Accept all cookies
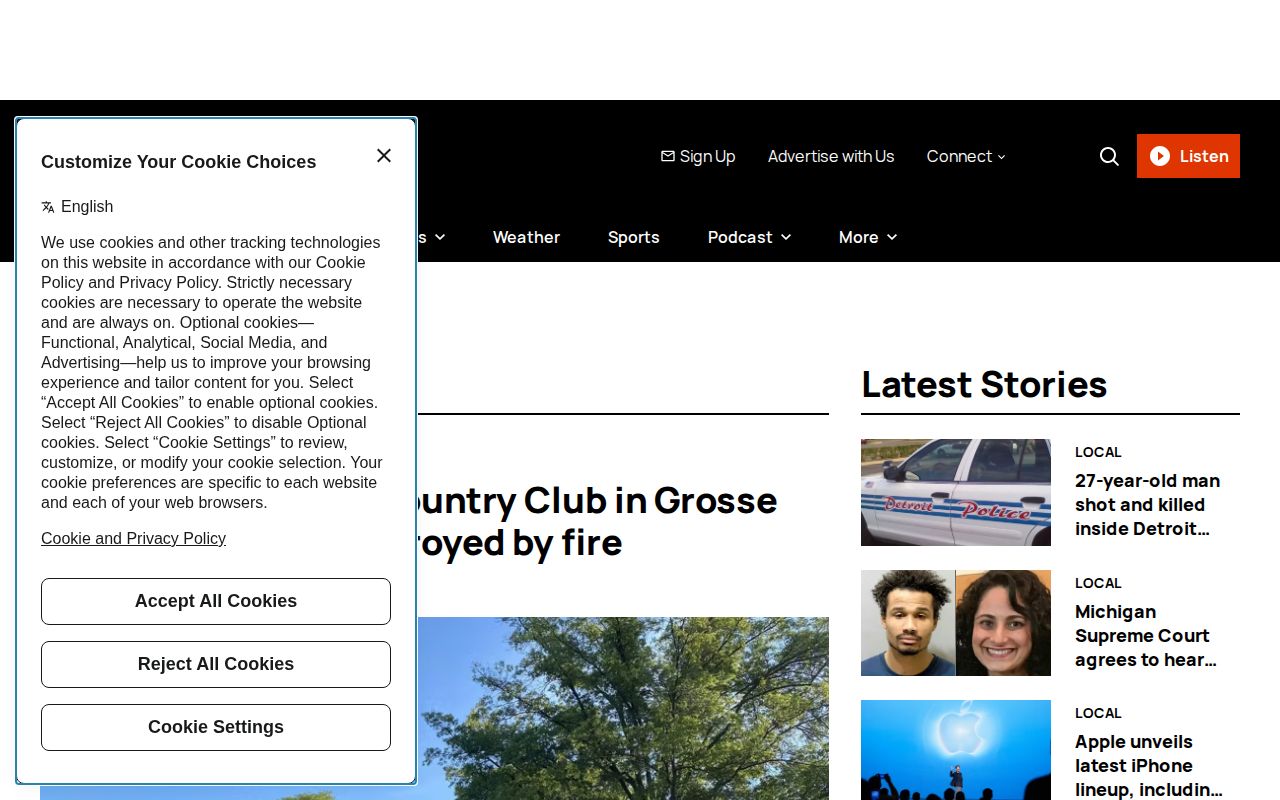The image size is (1280, 800). [216, 601]
